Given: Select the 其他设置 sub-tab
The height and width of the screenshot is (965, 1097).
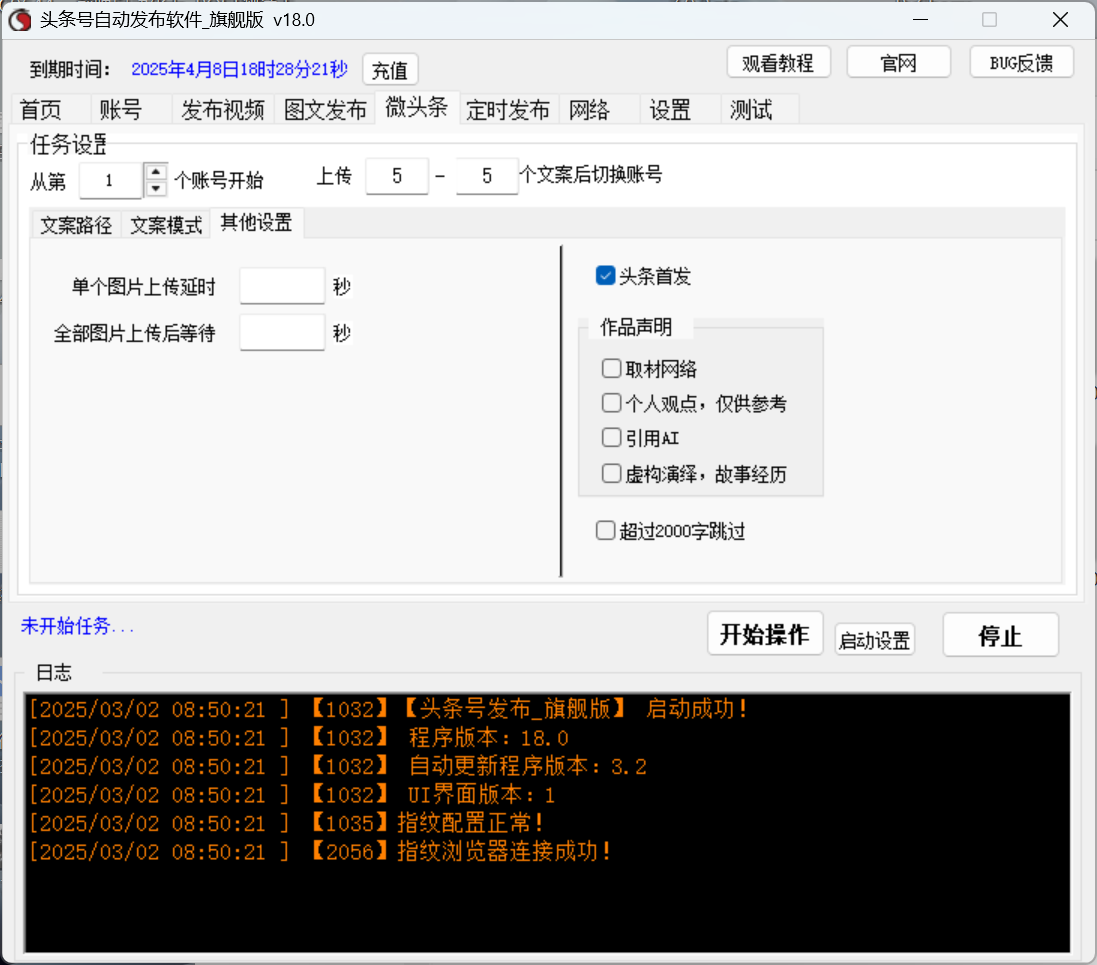Looking at the screenshot, I should coord(256,223).
